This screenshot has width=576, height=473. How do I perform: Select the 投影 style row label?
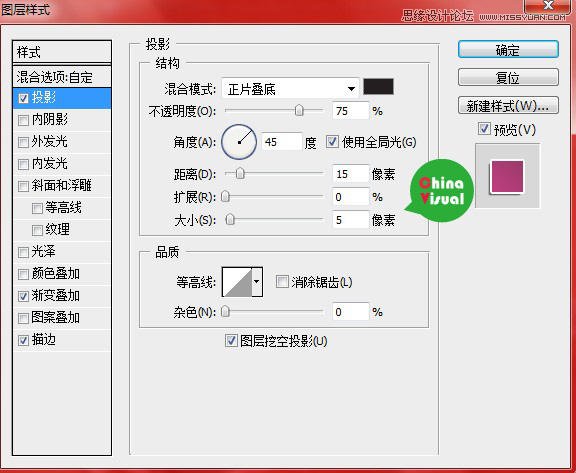[44, 98]
